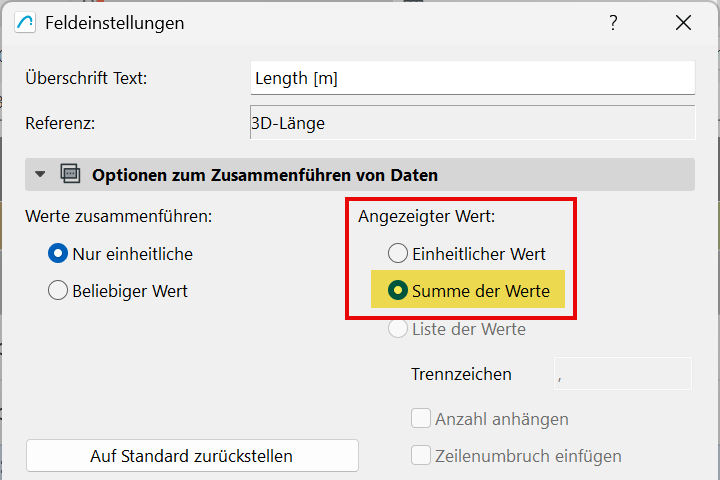Focus the Überschrift Text input field
720x480 pixels.
pos(472,78)
